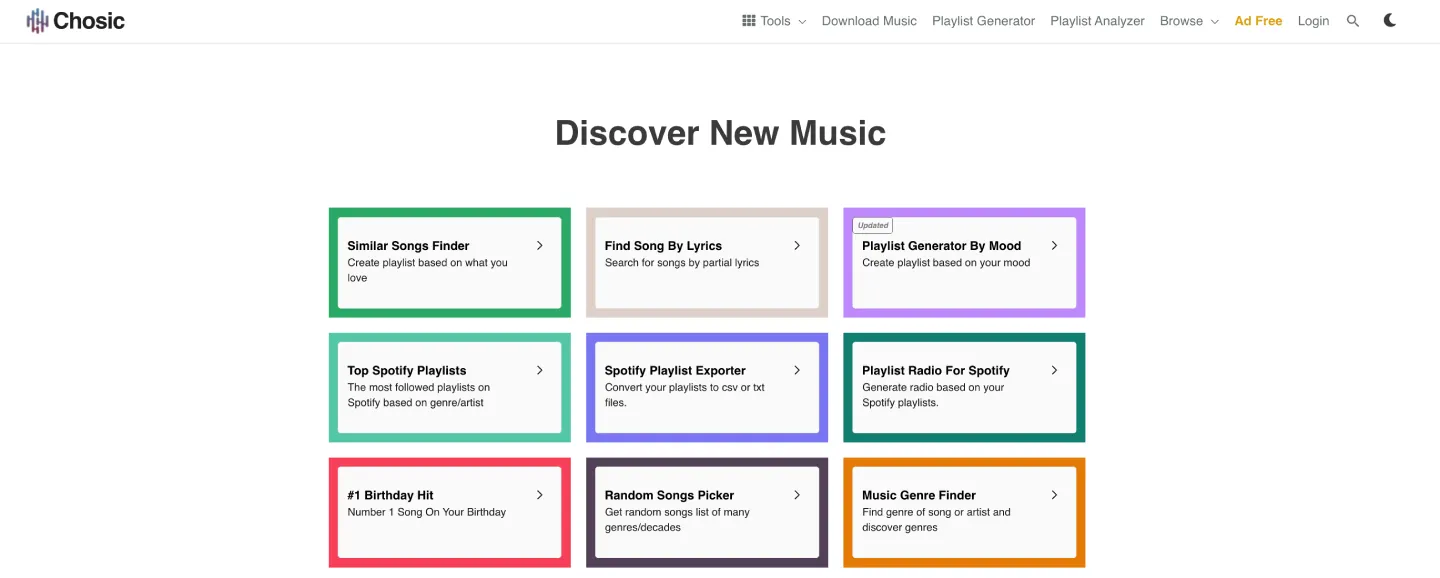The height and width of the screenshot is (578, 1440).
Task: Click the Chosic logo icon
Action: click(x=37, y=21)
